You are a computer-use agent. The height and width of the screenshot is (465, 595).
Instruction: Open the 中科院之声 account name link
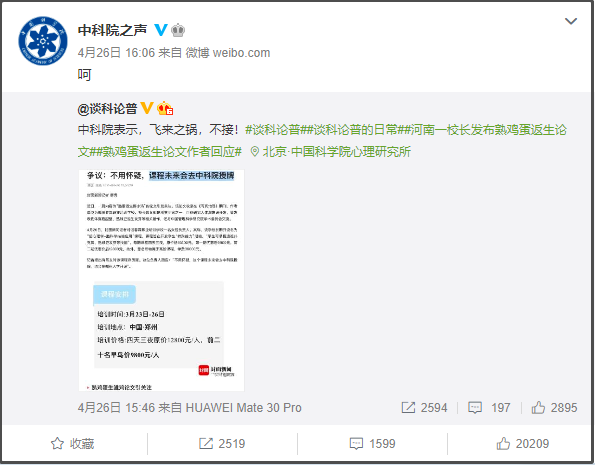(112, 30)
